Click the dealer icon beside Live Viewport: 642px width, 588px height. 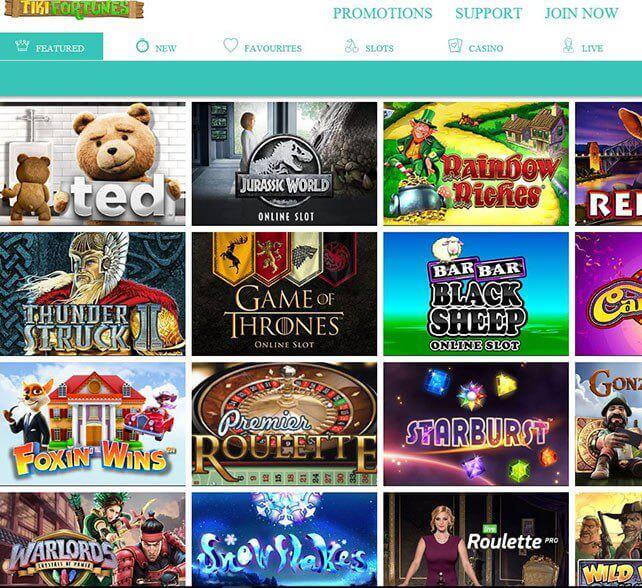pos(568,45)
